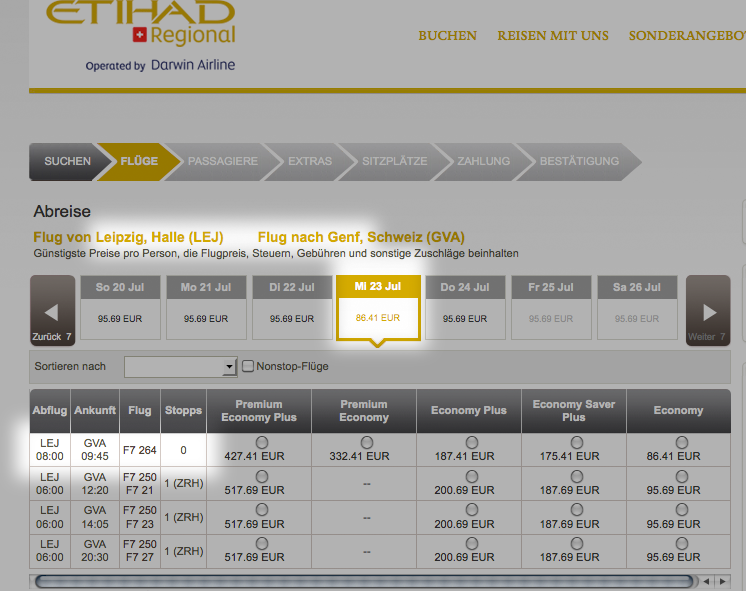
Task: Go back to the SUCHEN step
Action: click(67, 161)
